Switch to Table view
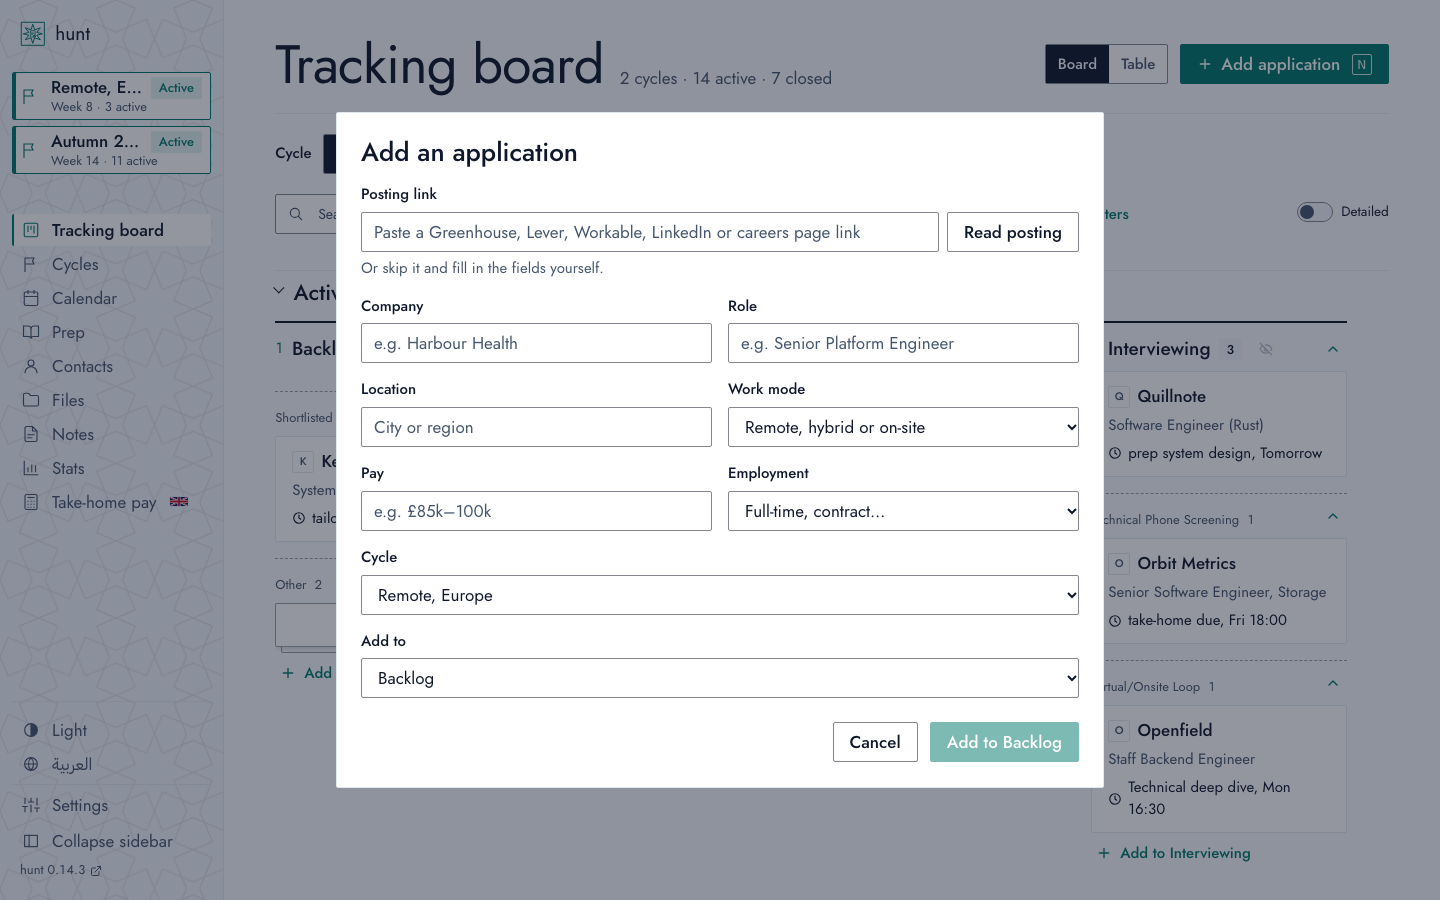This screenshot has height=900, width=1440. click(1138, 64)
